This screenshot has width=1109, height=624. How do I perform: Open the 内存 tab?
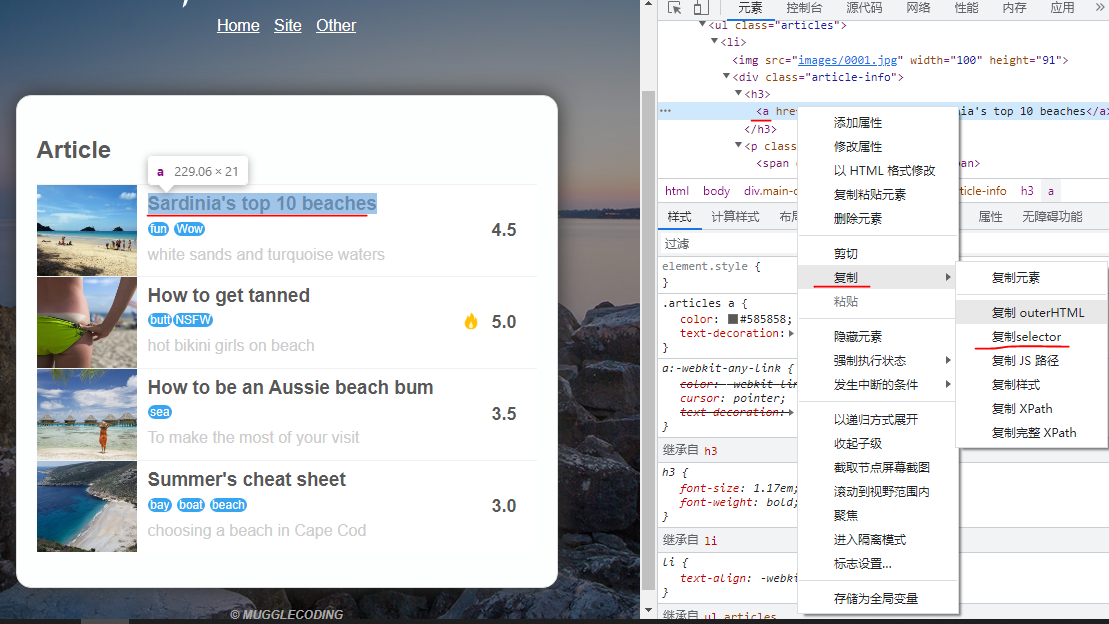1014,8
